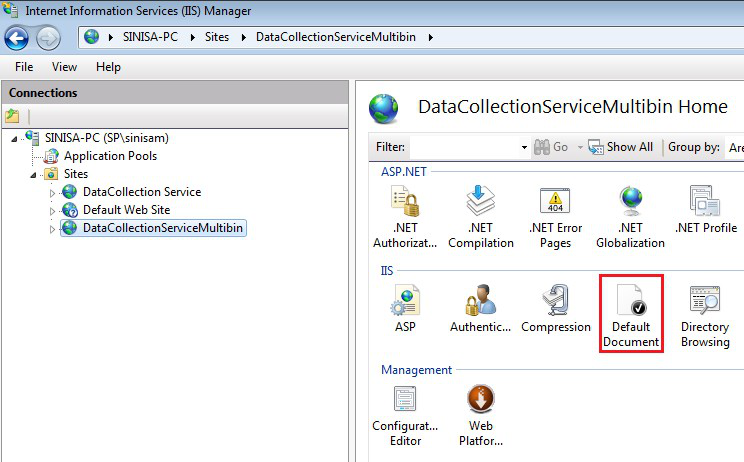The image size is (744, 462).
Task: Open the View menu
Action: click(64, 67)
